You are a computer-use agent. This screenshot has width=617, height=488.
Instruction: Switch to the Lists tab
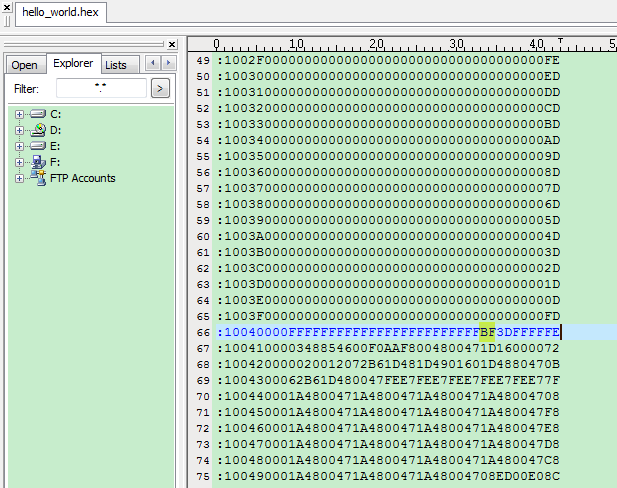coord(116,65)
